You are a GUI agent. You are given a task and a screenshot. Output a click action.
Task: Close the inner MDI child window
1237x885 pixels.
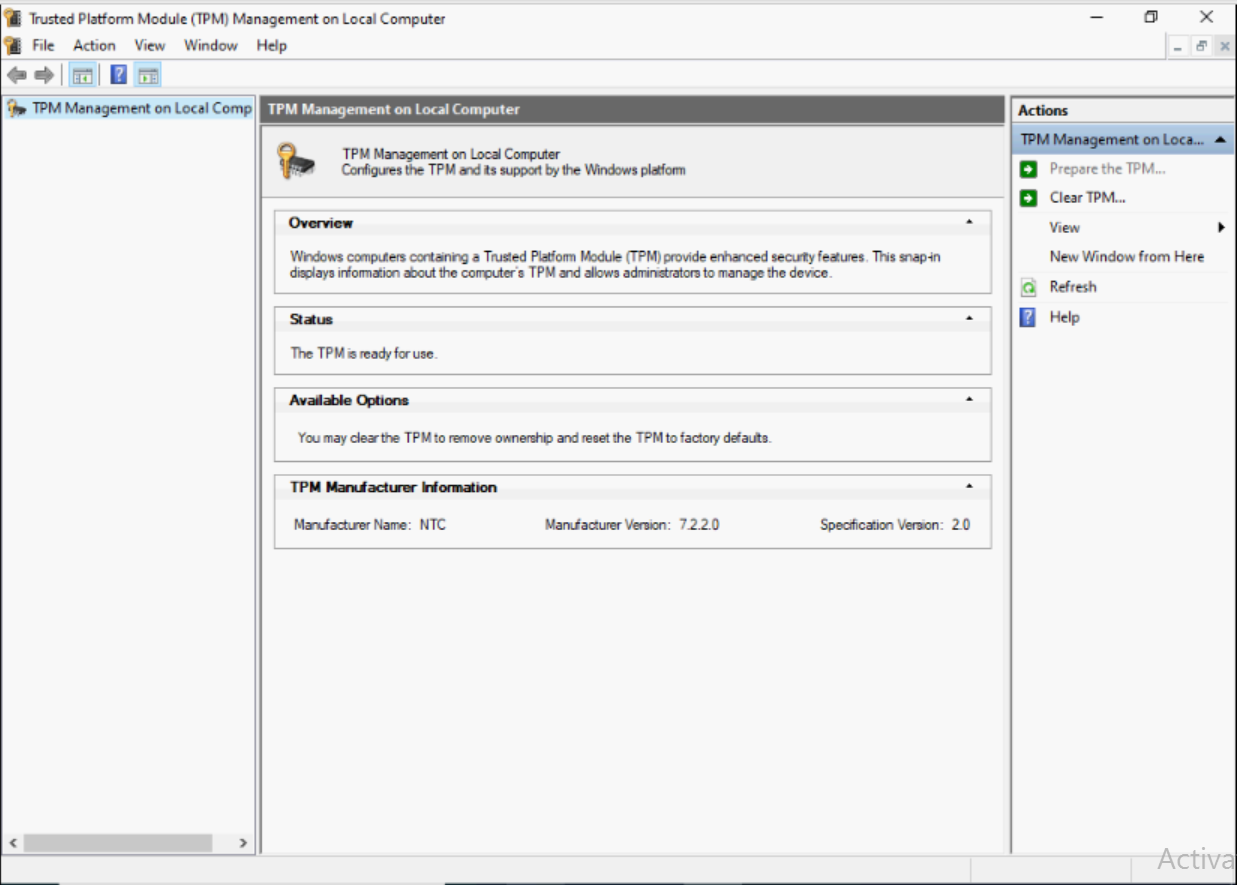point(1223,46)
